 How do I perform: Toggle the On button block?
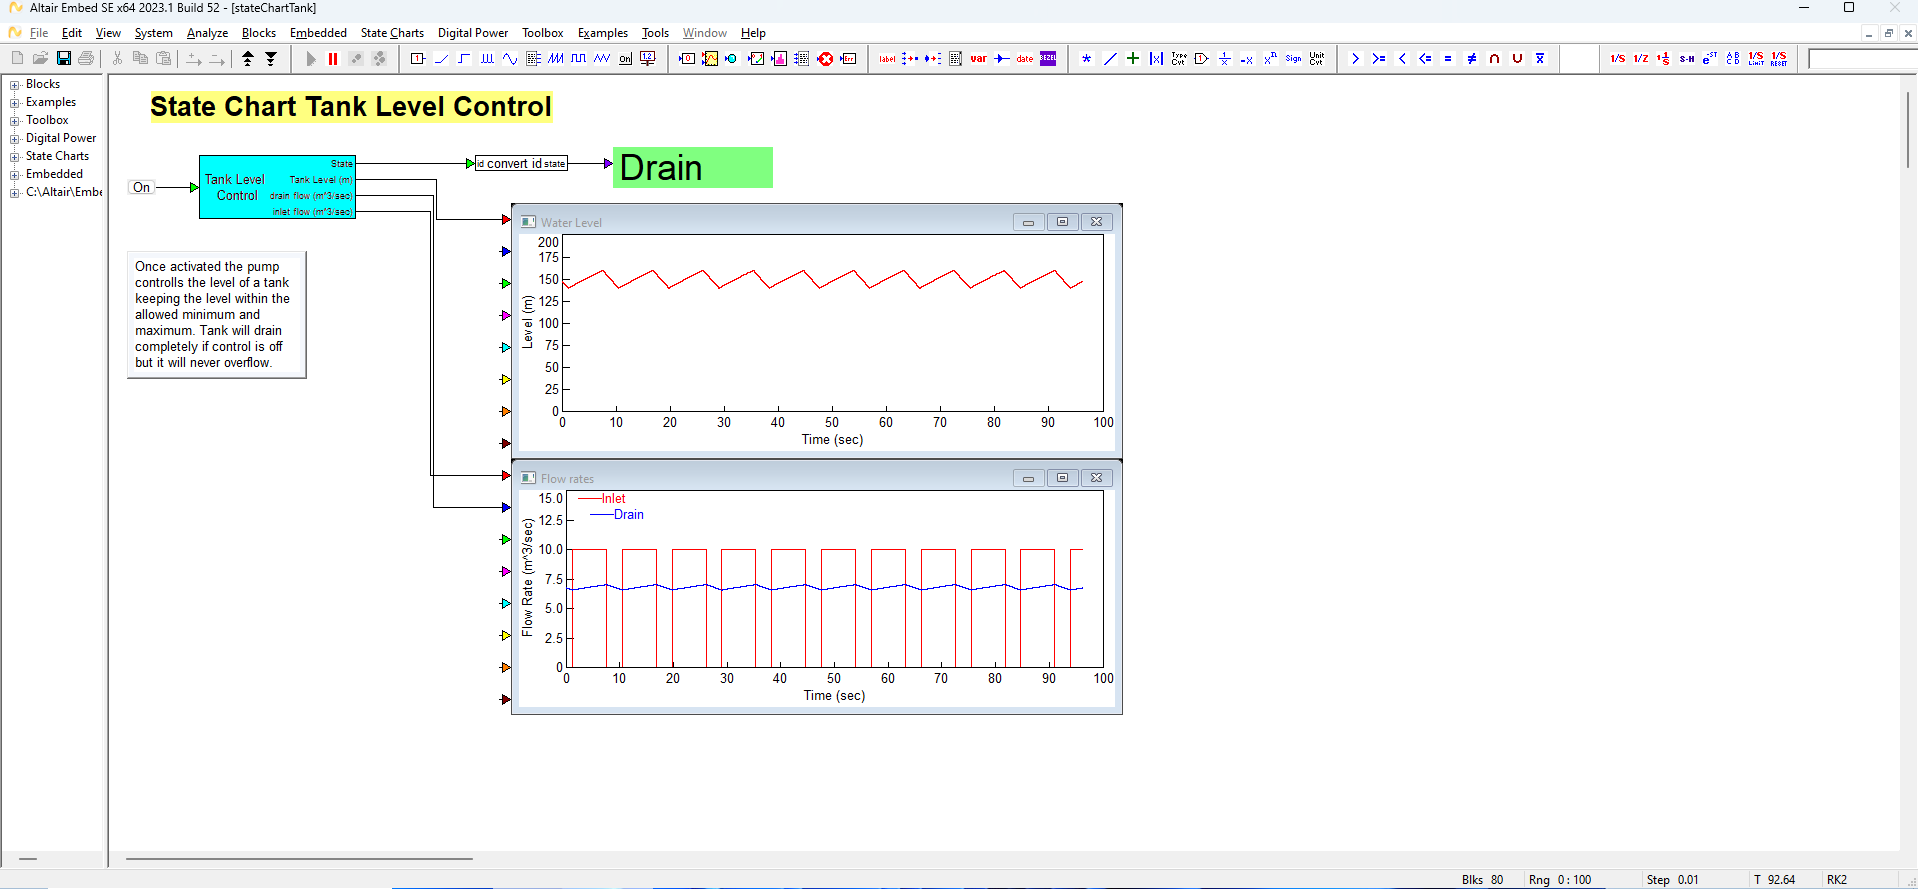[x=142, y=187]
